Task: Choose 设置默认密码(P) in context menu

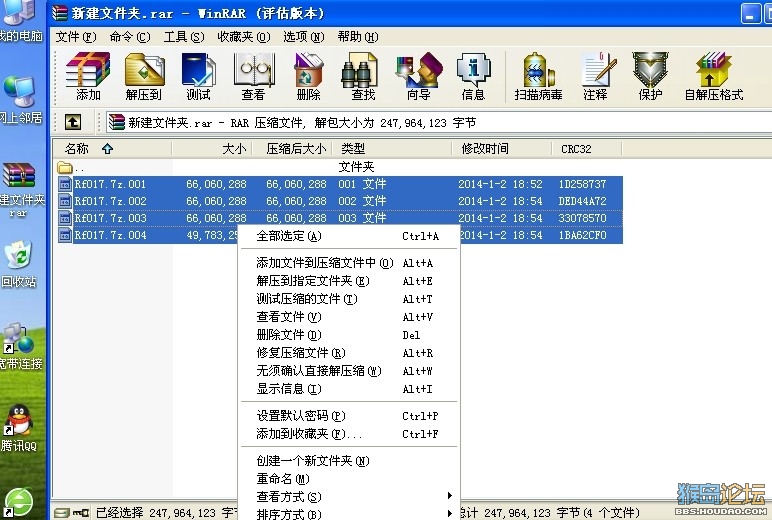Action: point(349,416)
